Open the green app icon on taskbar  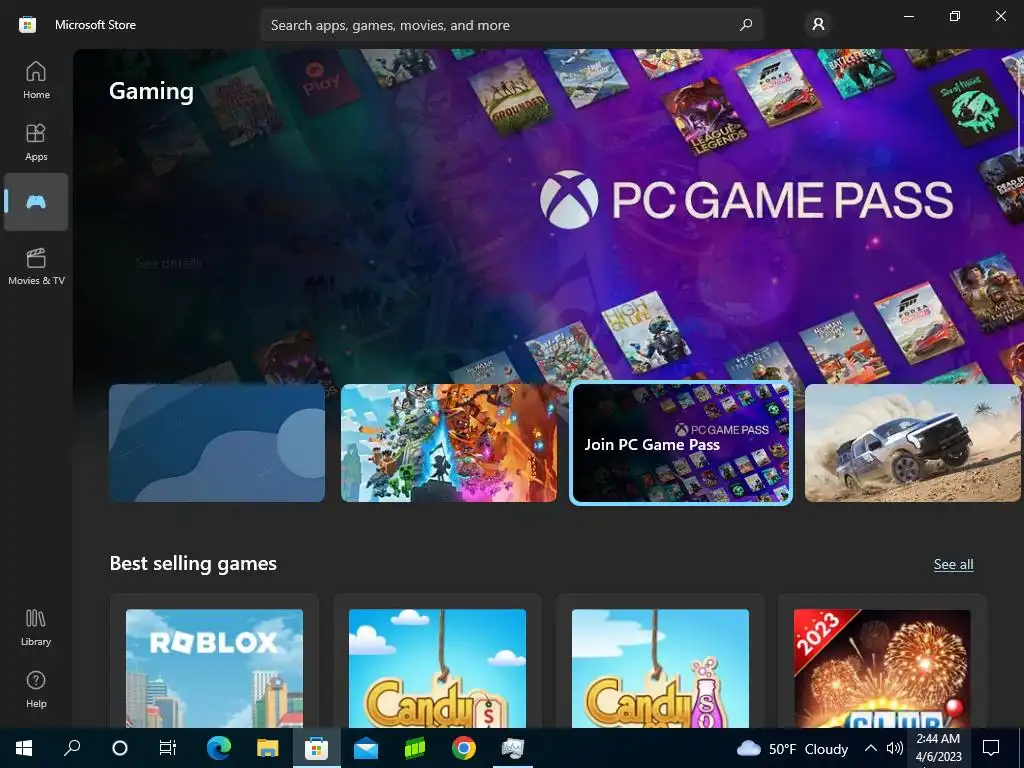[415, 748]
